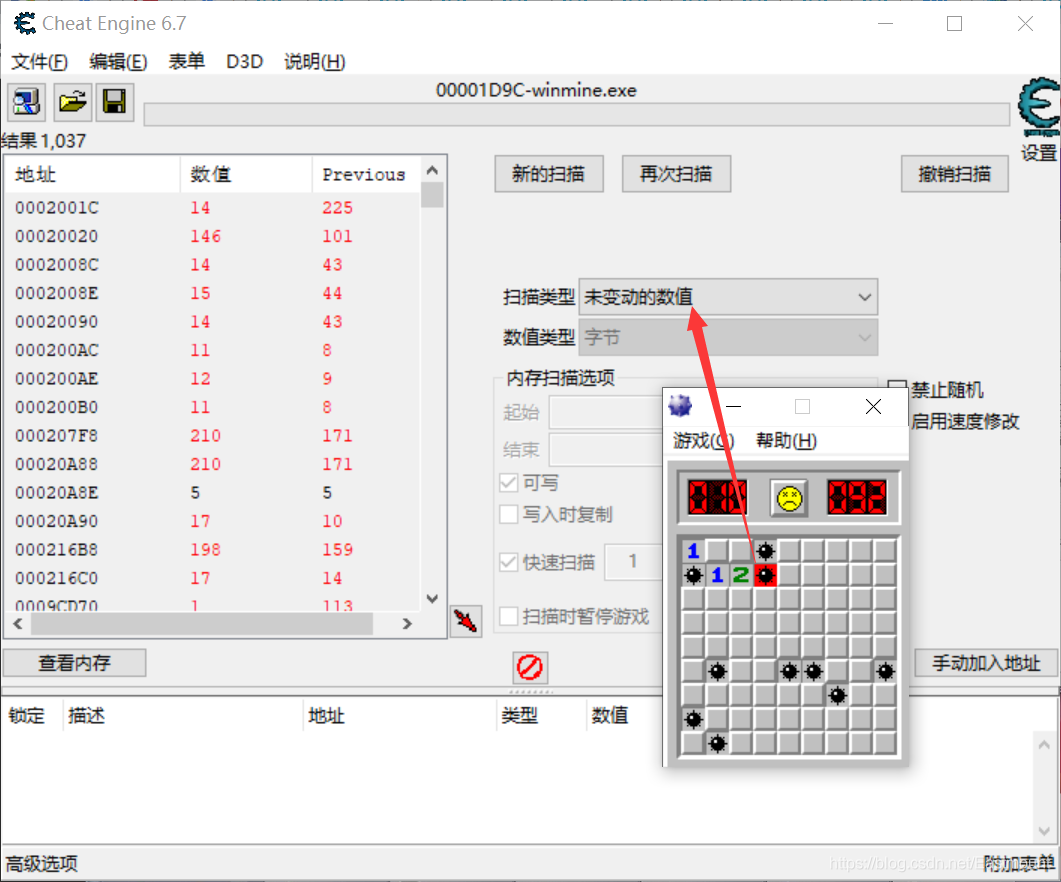Click the green 2 cell in Minesweeper
Viewport: 1061px width, 882px height.
point(741,575)
